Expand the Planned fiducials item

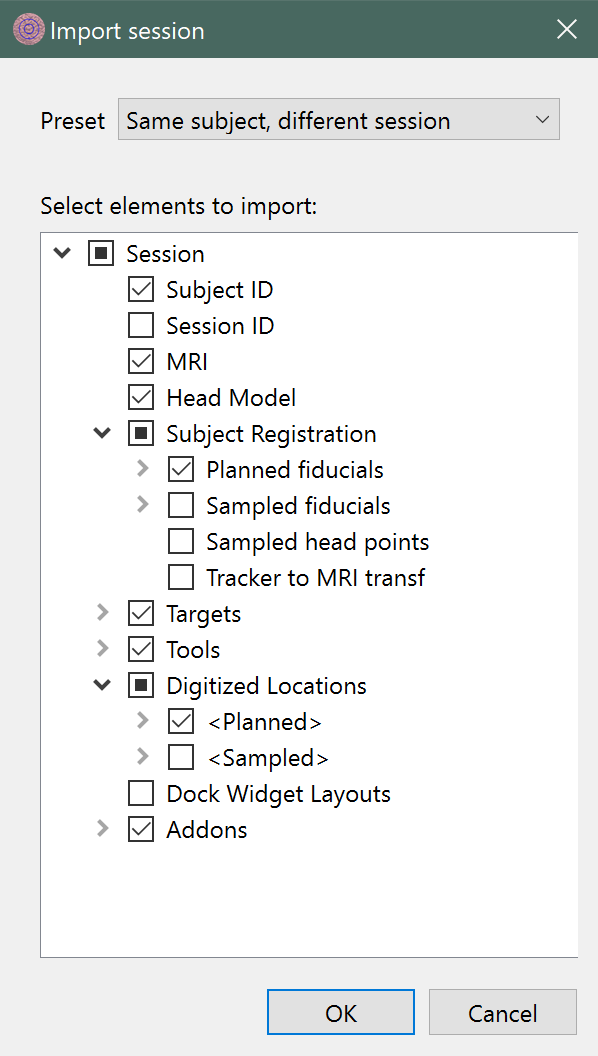tap(142, 469)
